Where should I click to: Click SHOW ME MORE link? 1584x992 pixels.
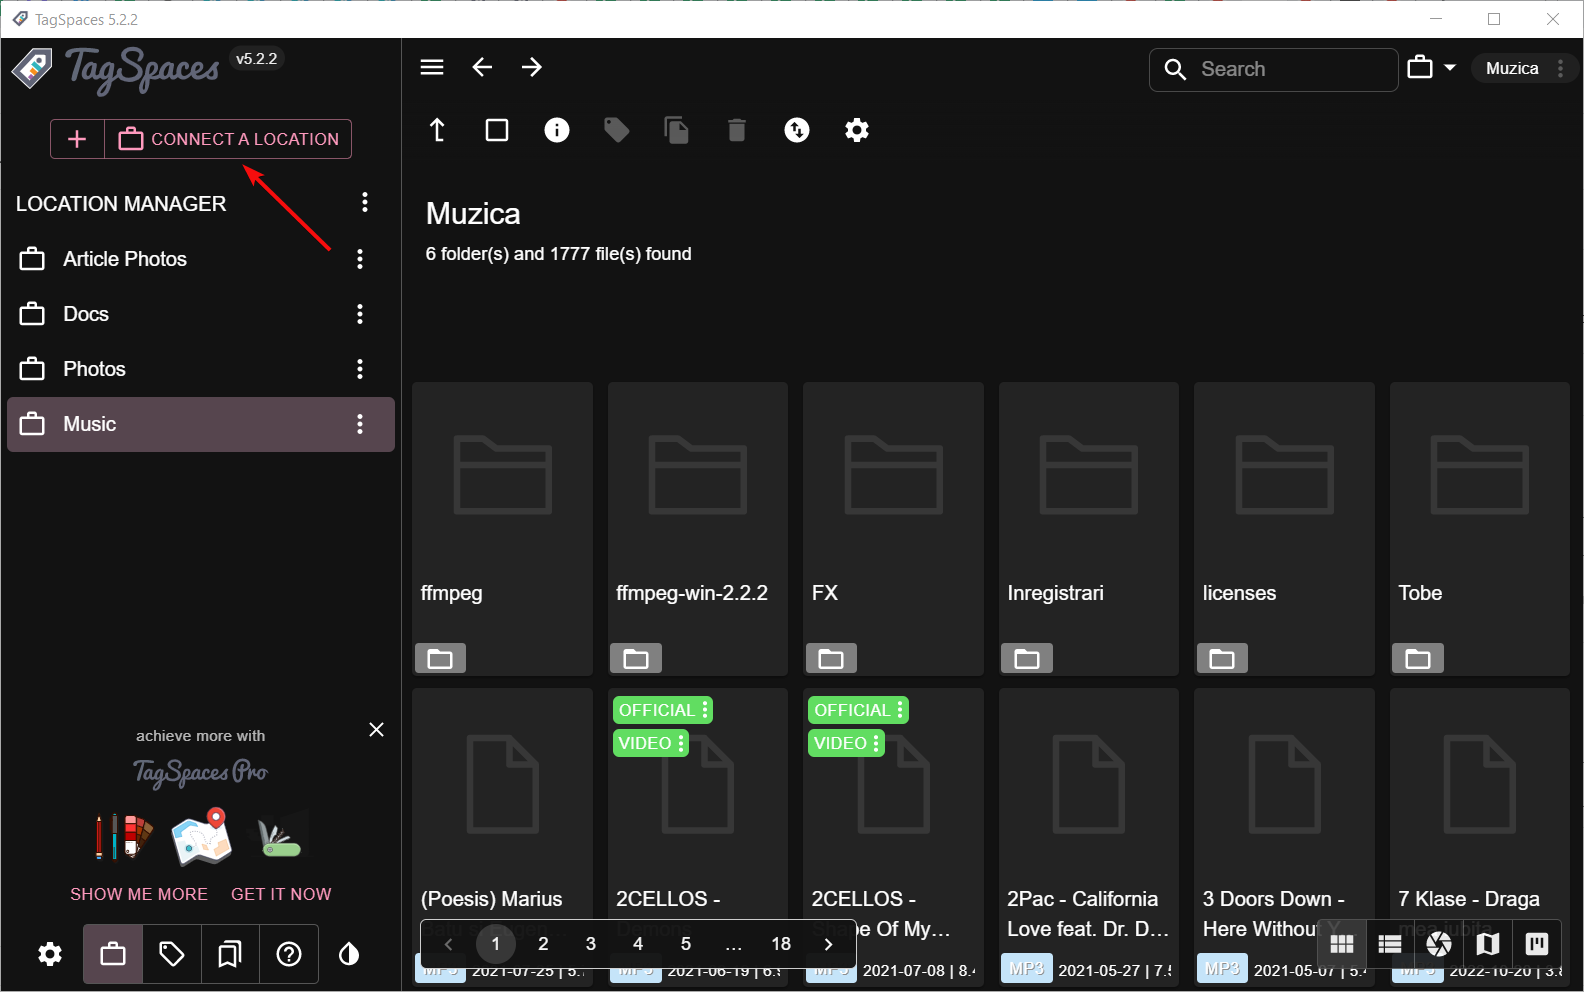click(139, 894)
